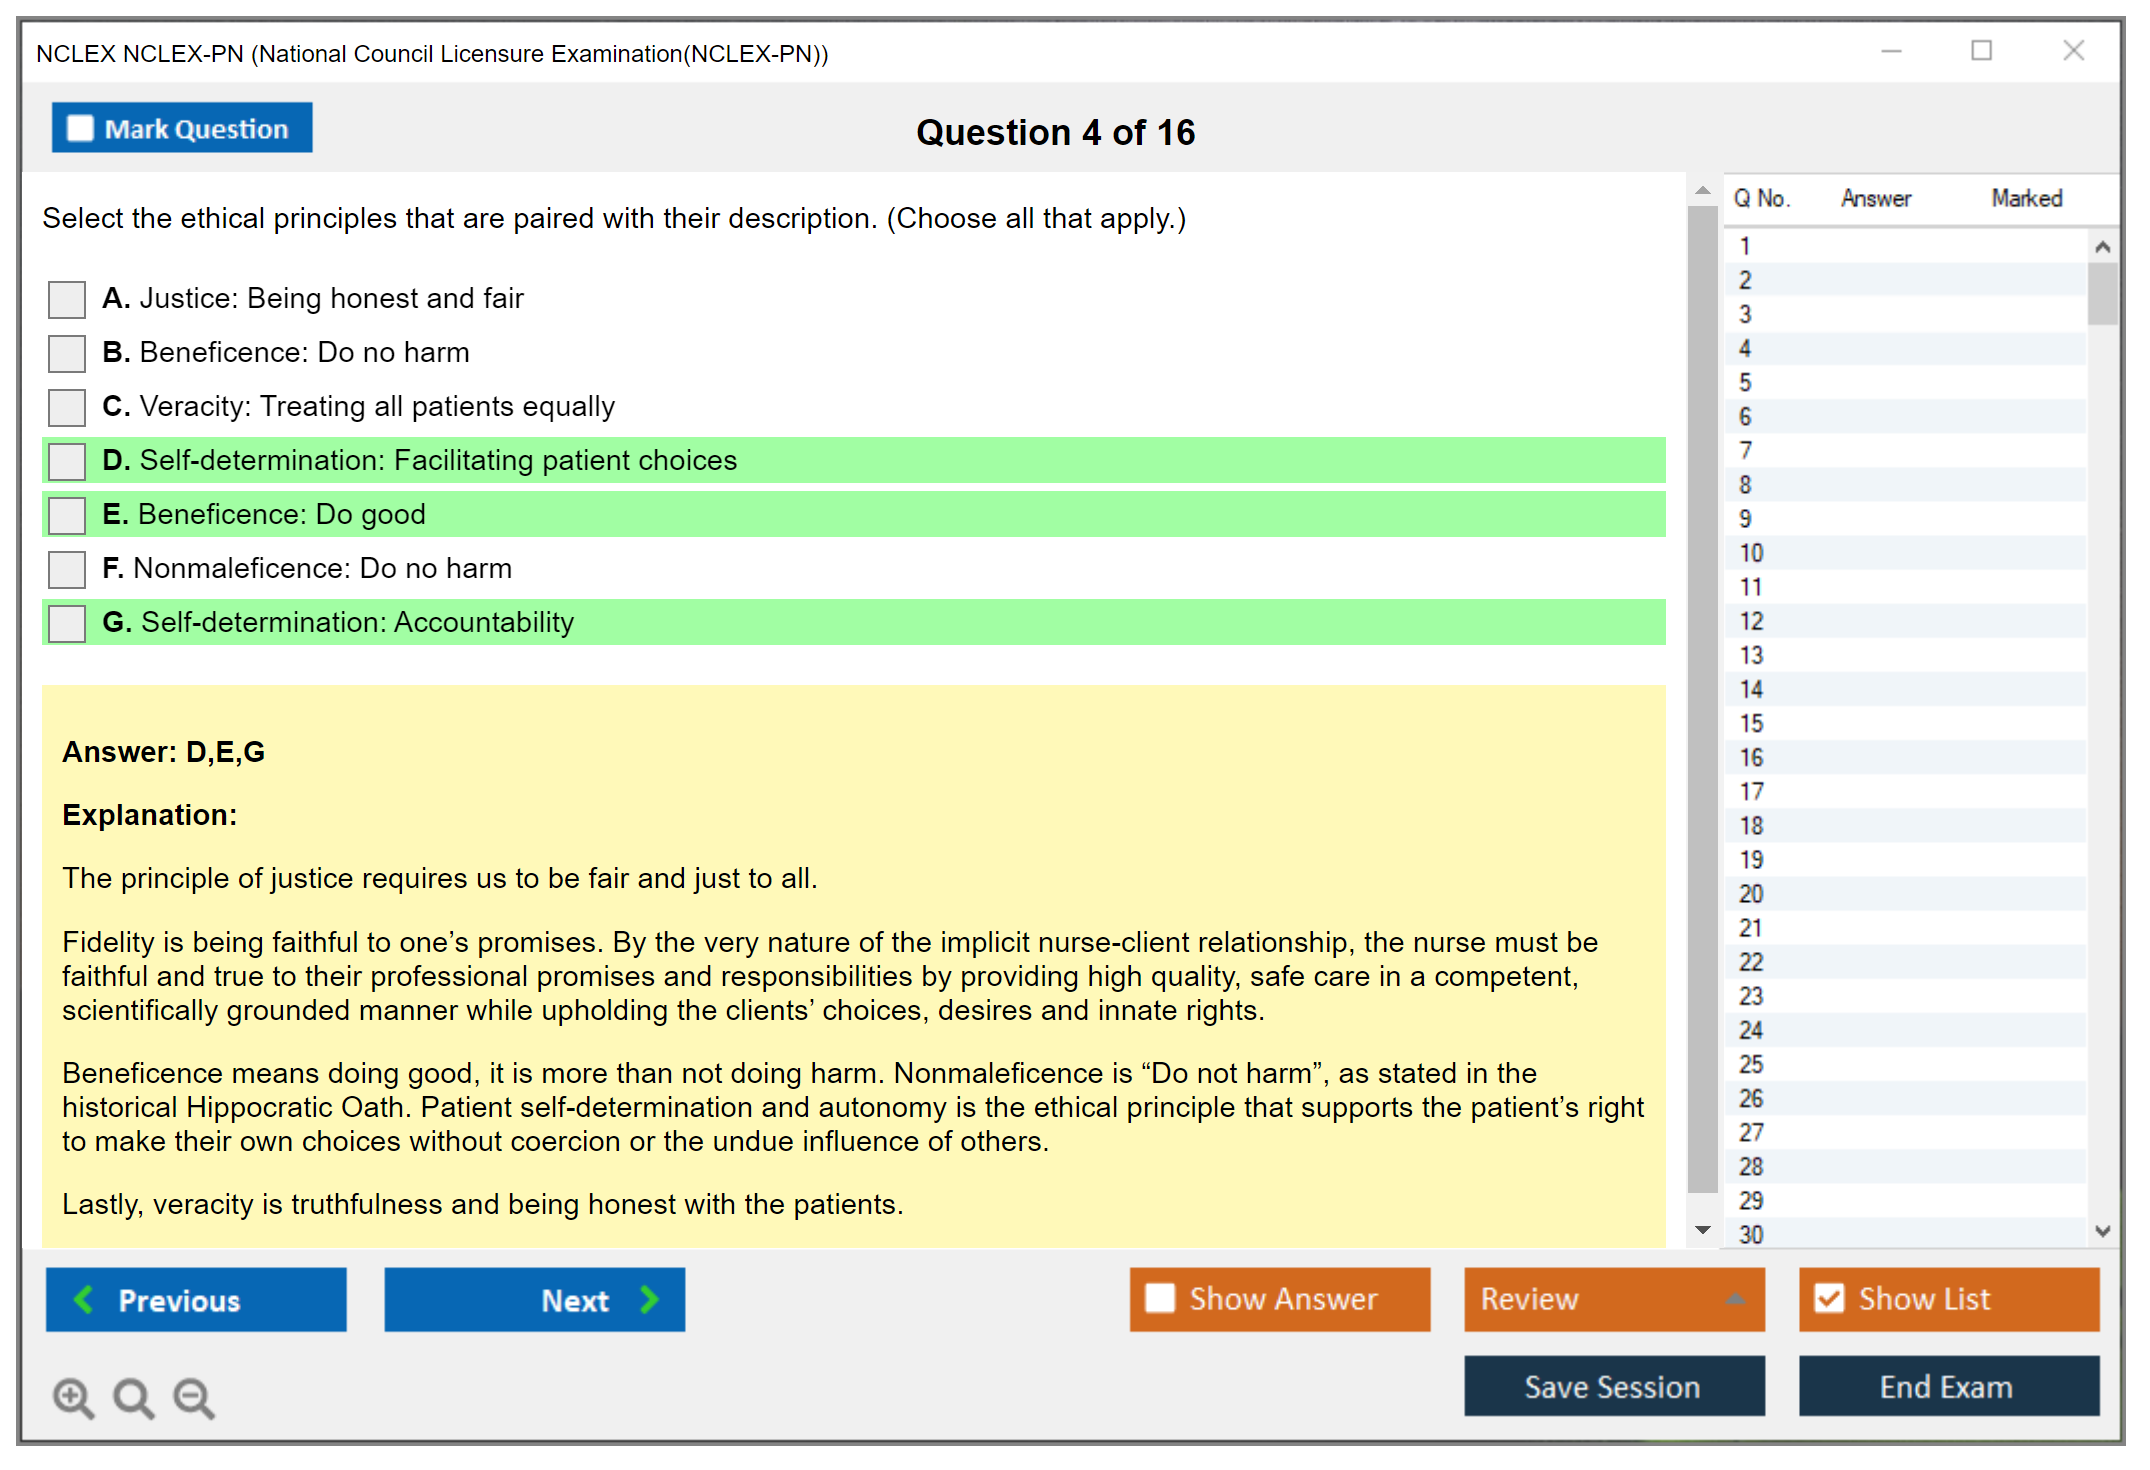Image resolution: width=2150 pixels, height=1470 pixels.
Task: Click the Marked column header
Action: pyautogui.click(x=2026, y=198)
